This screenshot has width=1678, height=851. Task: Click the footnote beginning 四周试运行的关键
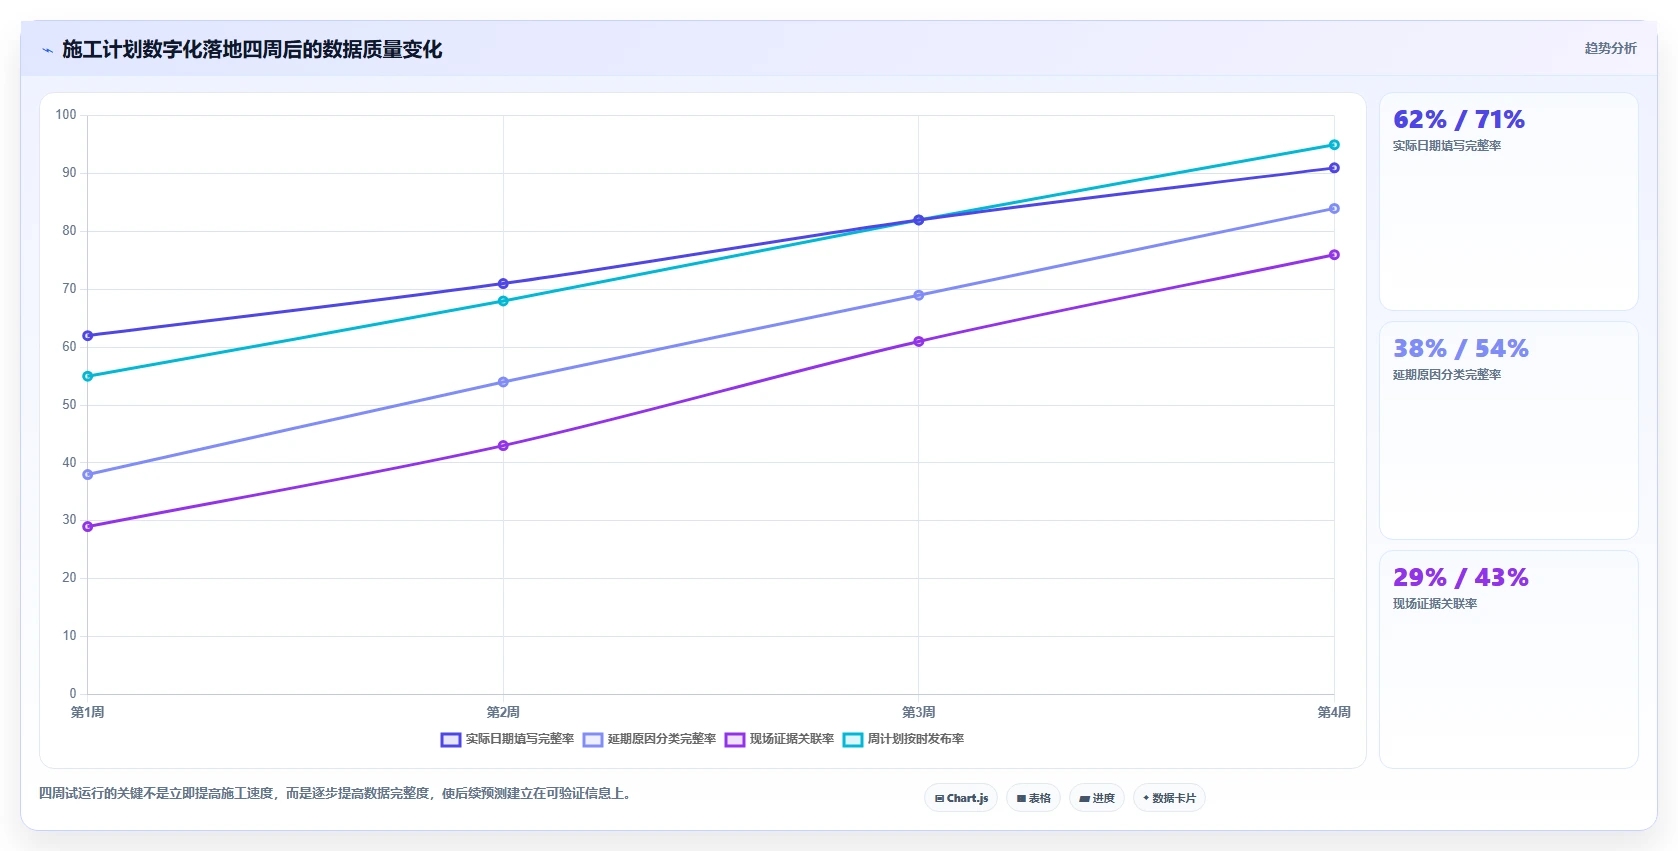click(335, 794)
